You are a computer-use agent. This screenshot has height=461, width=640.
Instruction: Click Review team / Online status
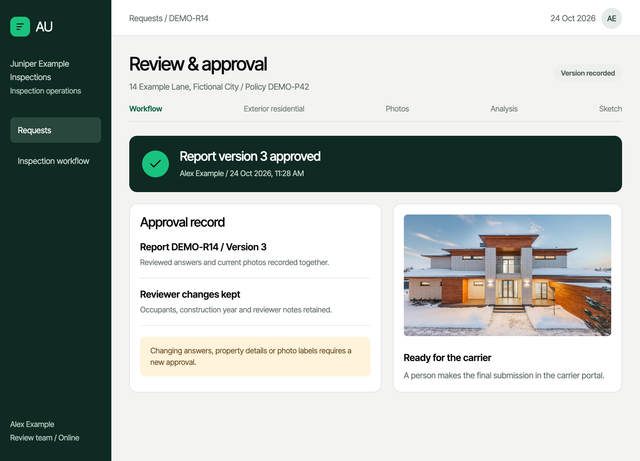pyautogui.click(x=44, y=438)
